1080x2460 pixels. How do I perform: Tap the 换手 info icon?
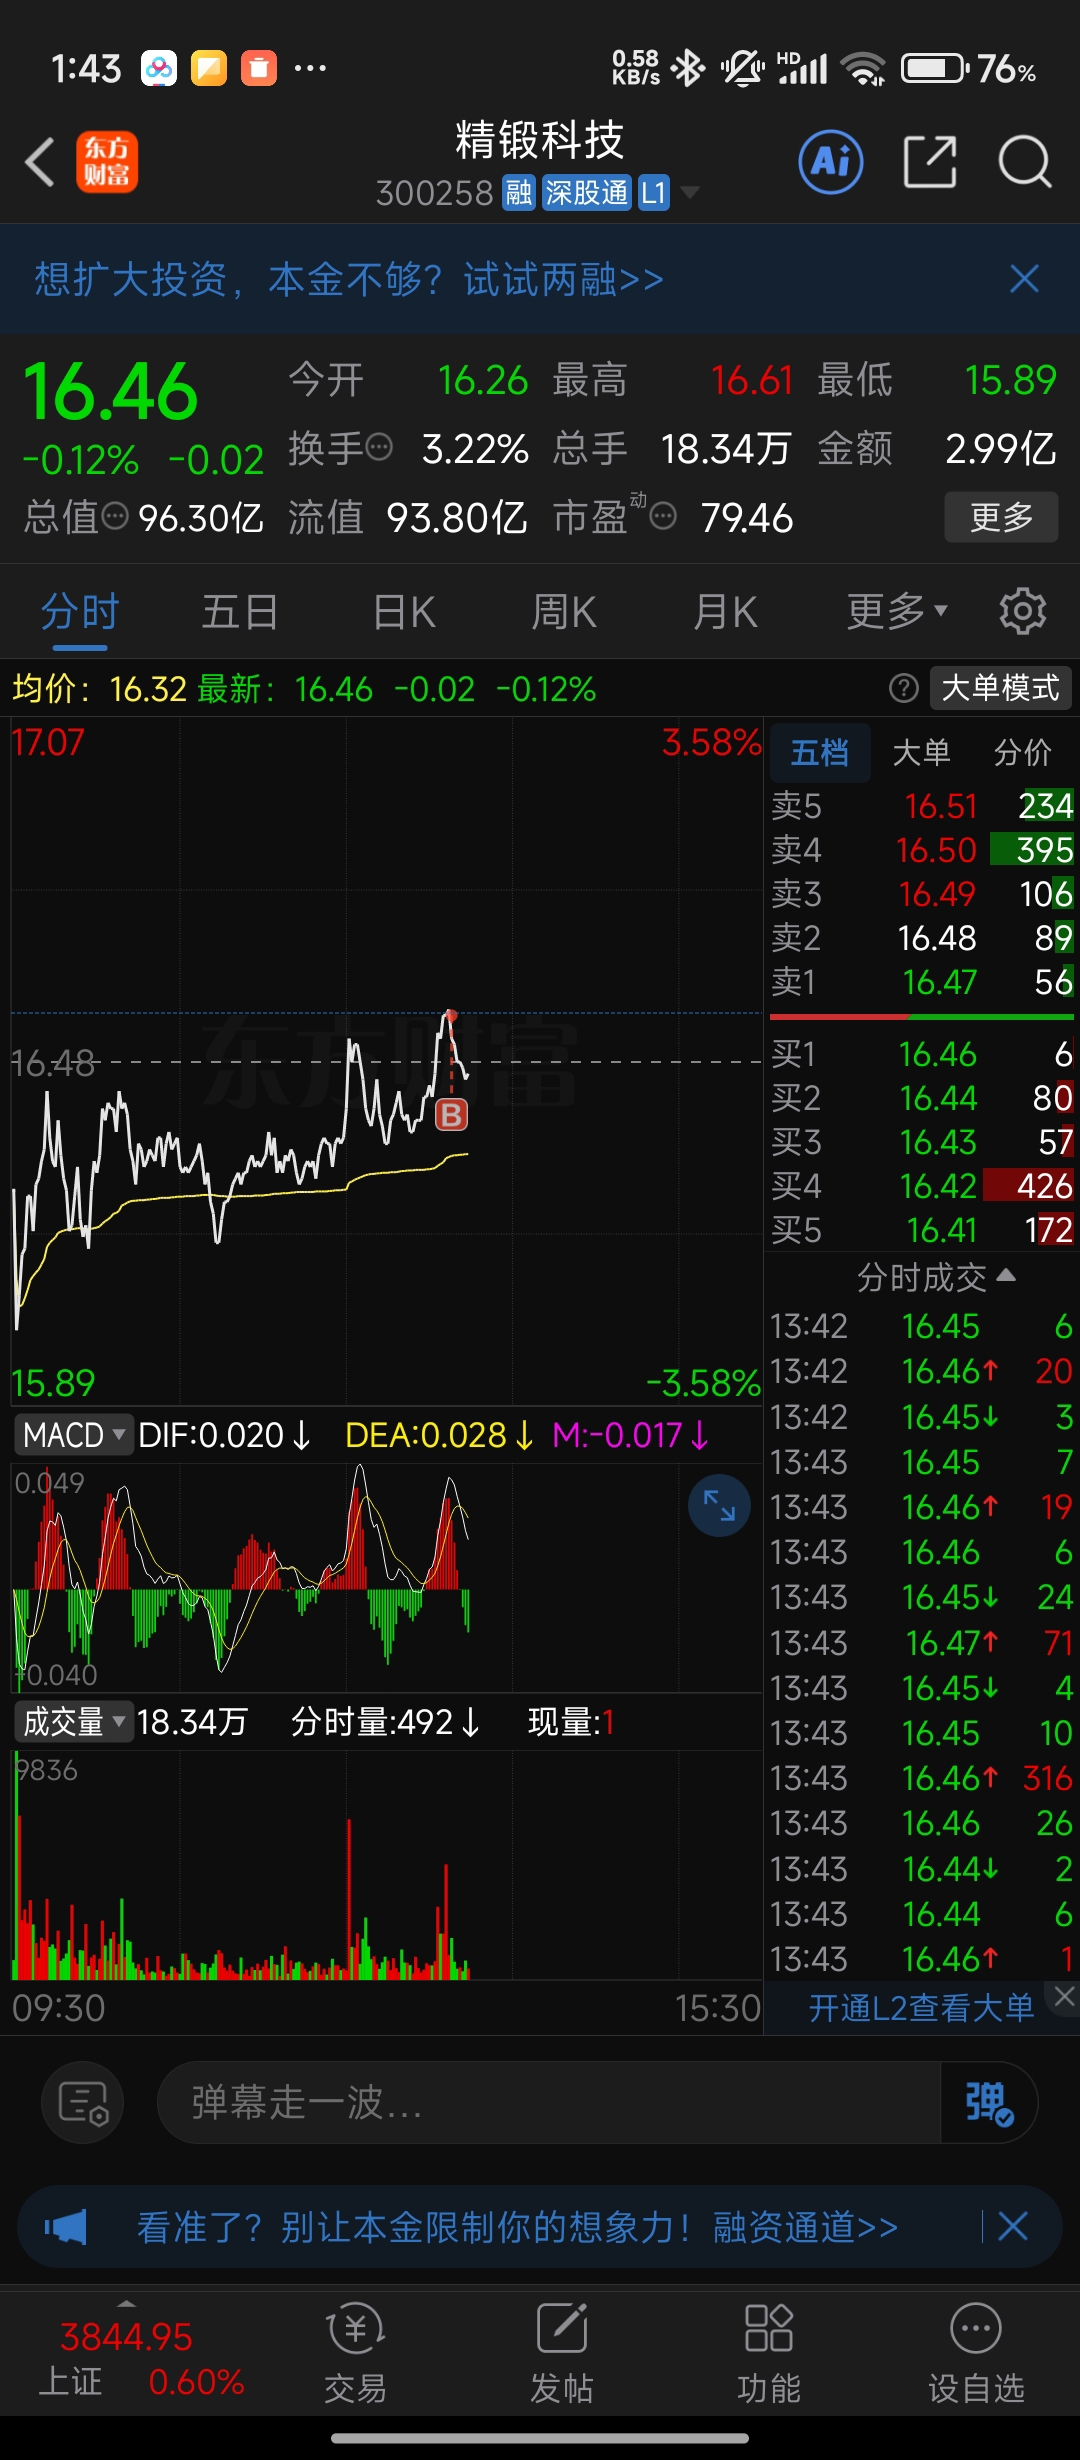(x=380, y=447)
